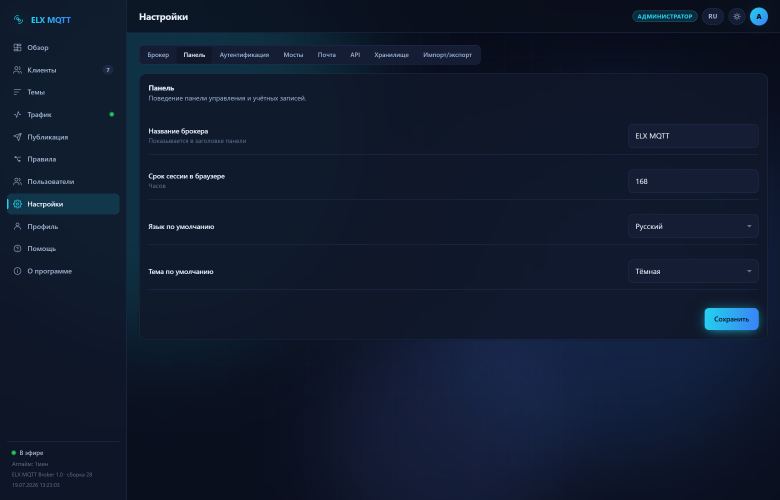Click the Клиенты count badge 7
The image size is (780, 500).
(108, 70)
